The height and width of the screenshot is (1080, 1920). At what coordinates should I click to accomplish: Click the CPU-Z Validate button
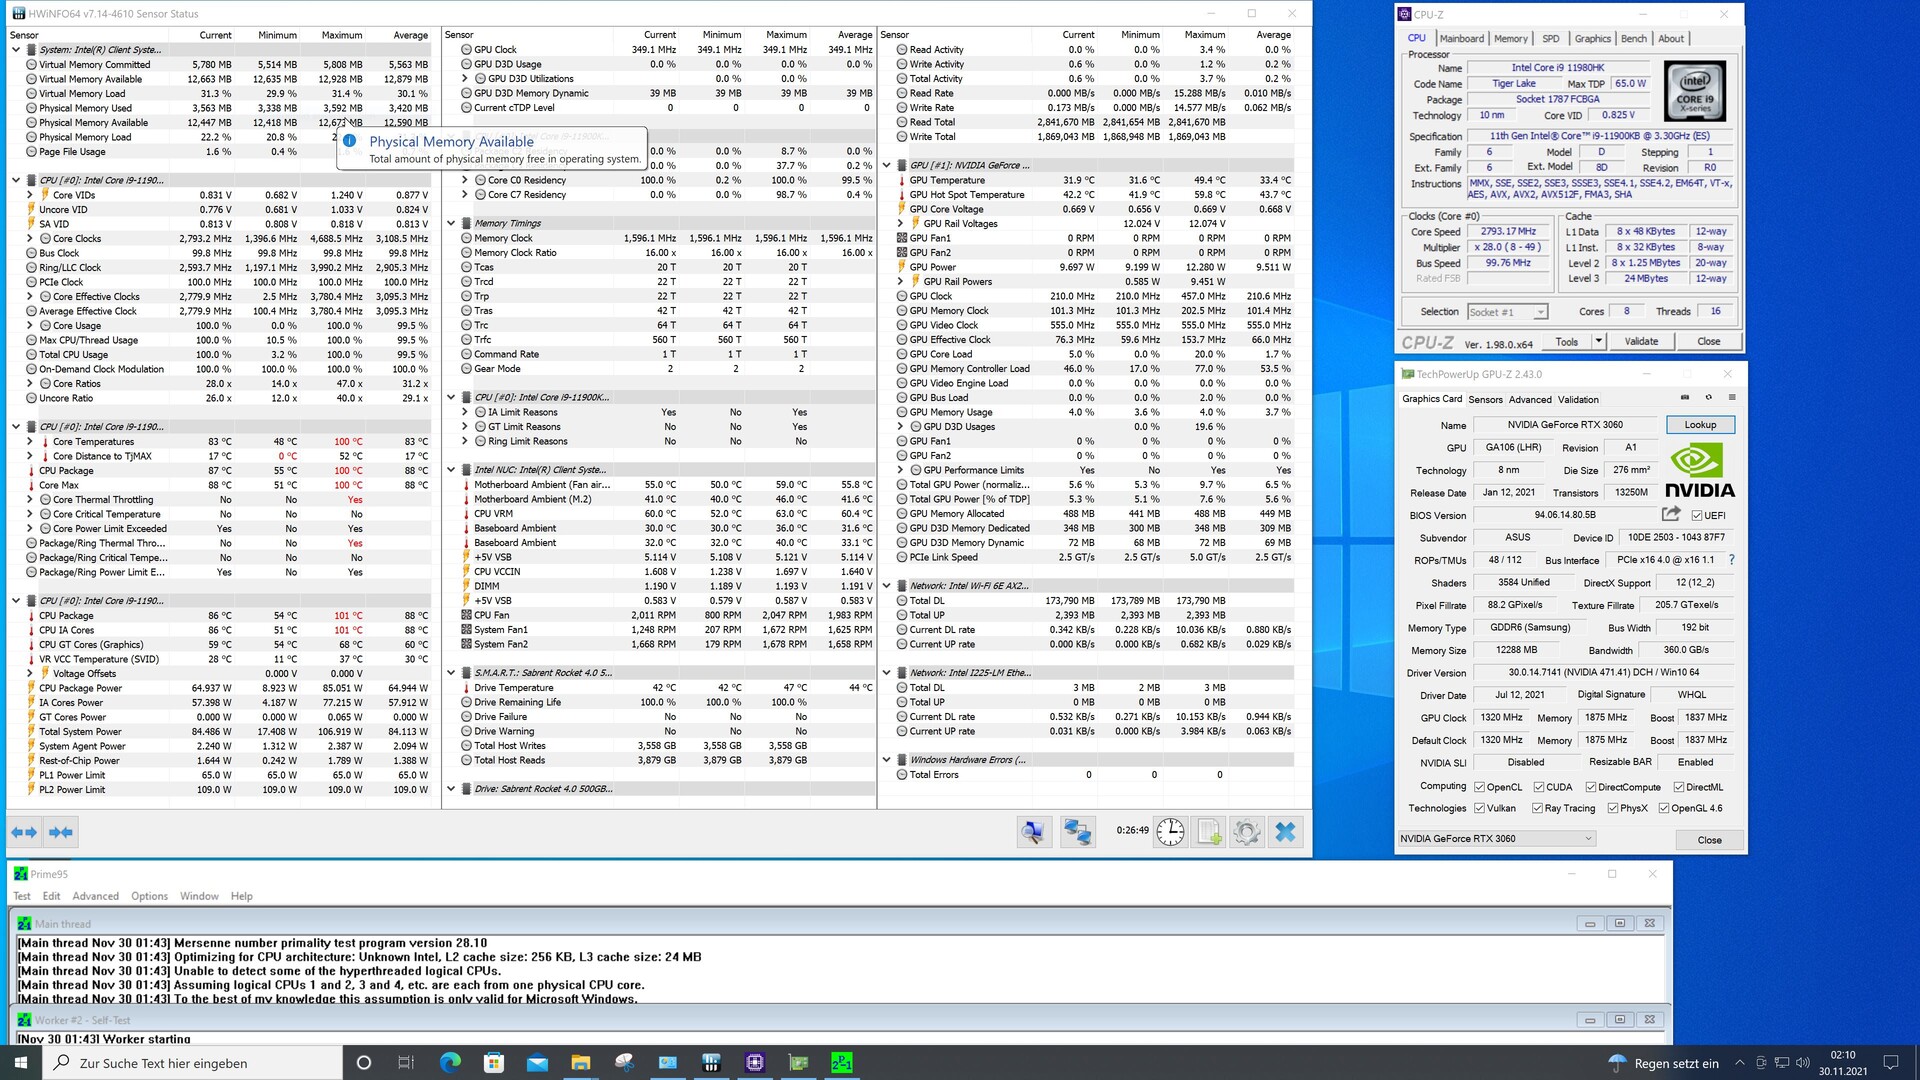pyautogui.click(x=1641, y=341)
